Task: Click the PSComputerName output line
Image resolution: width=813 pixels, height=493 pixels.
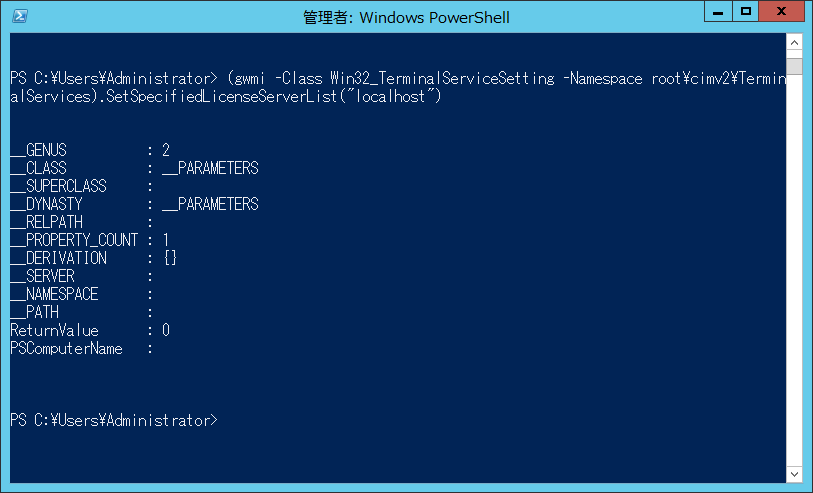Action: [x=82, y=348]
